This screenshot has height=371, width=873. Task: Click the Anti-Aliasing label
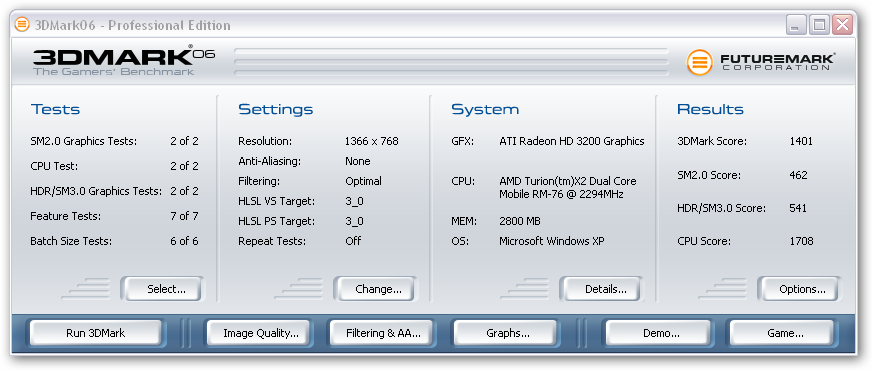(x=269, y=162)
